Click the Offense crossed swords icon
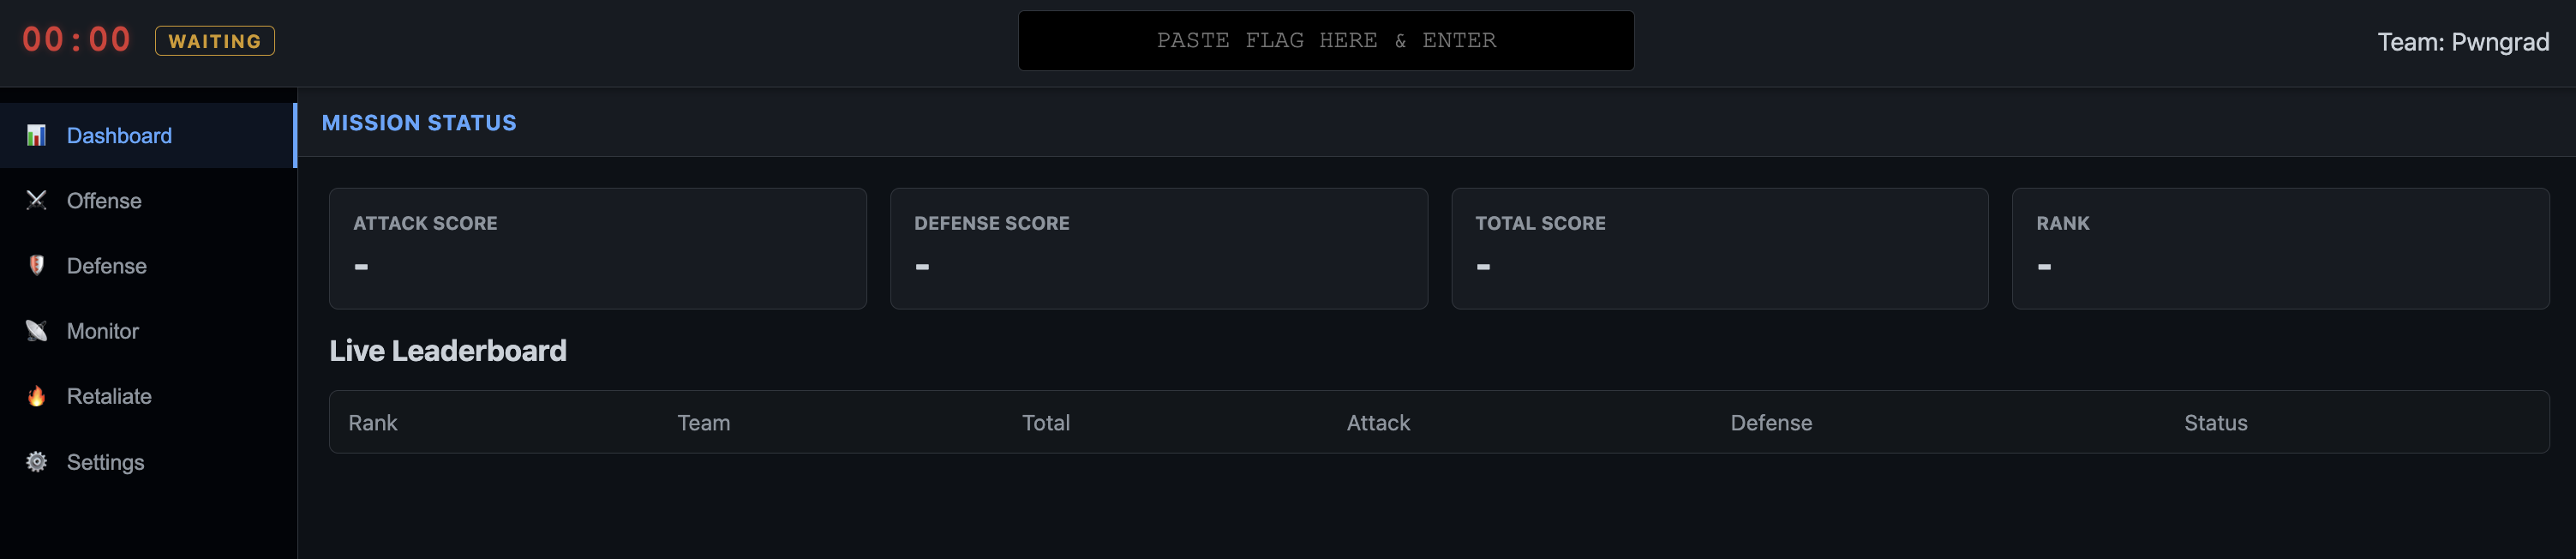2576x559 pixels. (x=36, y=200)
